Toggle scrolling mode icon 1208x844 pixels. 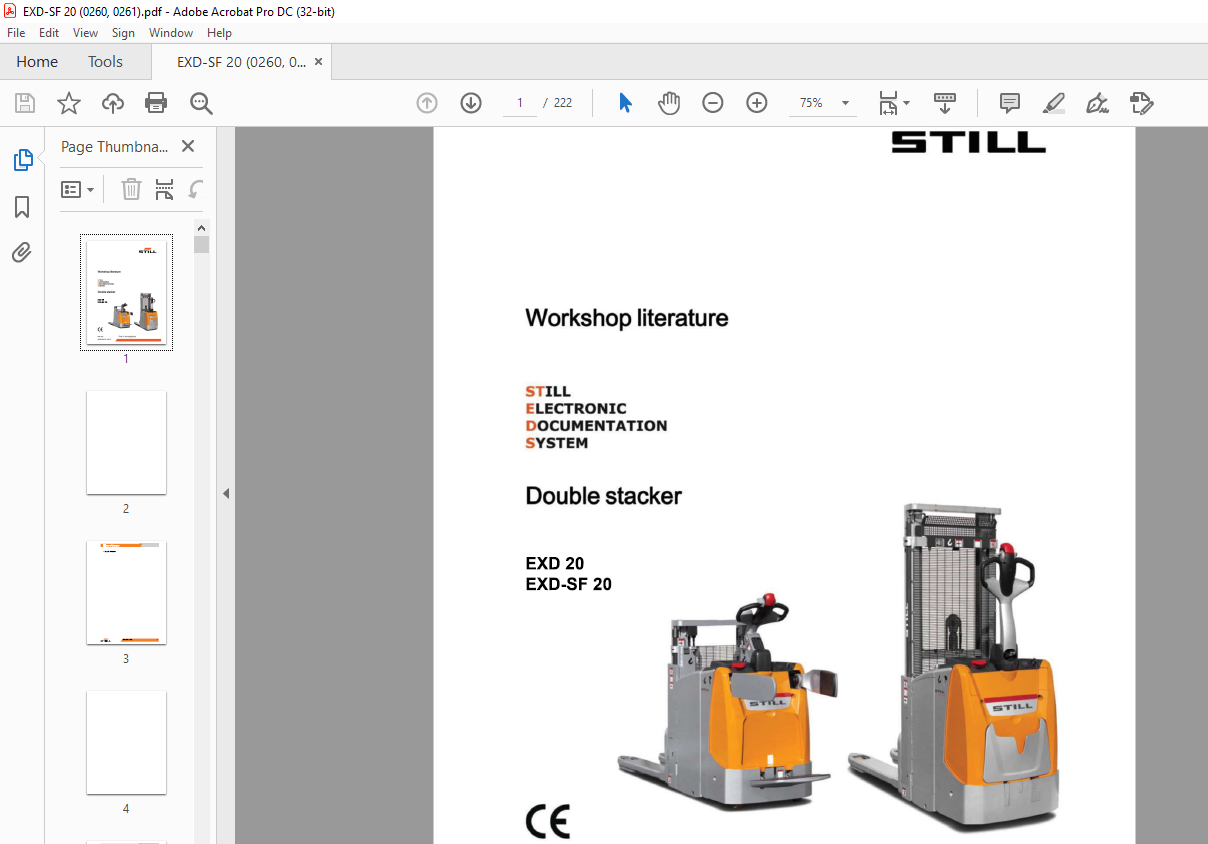click(x=945, y=103)
